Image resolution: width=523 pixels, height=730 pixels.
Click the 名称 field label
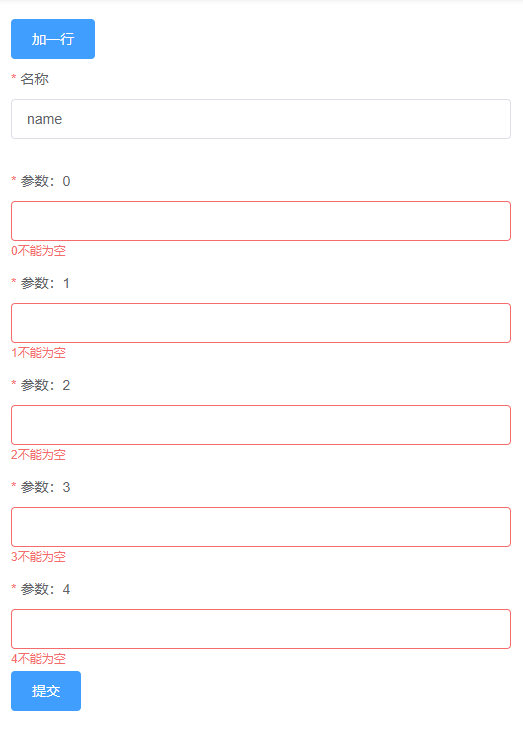tap(34, 79)
